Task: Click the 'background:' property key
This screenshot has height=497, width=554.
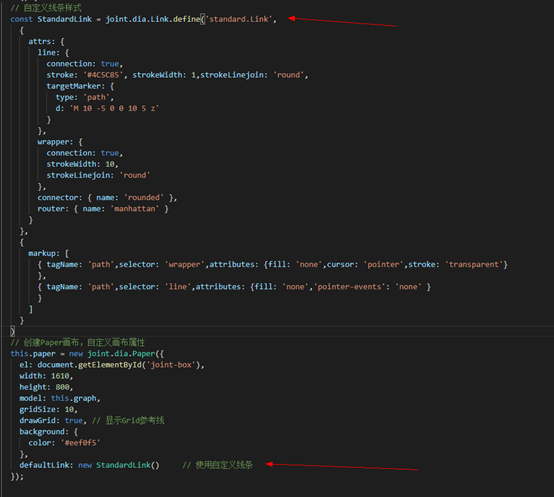Action: click(44, 432)
